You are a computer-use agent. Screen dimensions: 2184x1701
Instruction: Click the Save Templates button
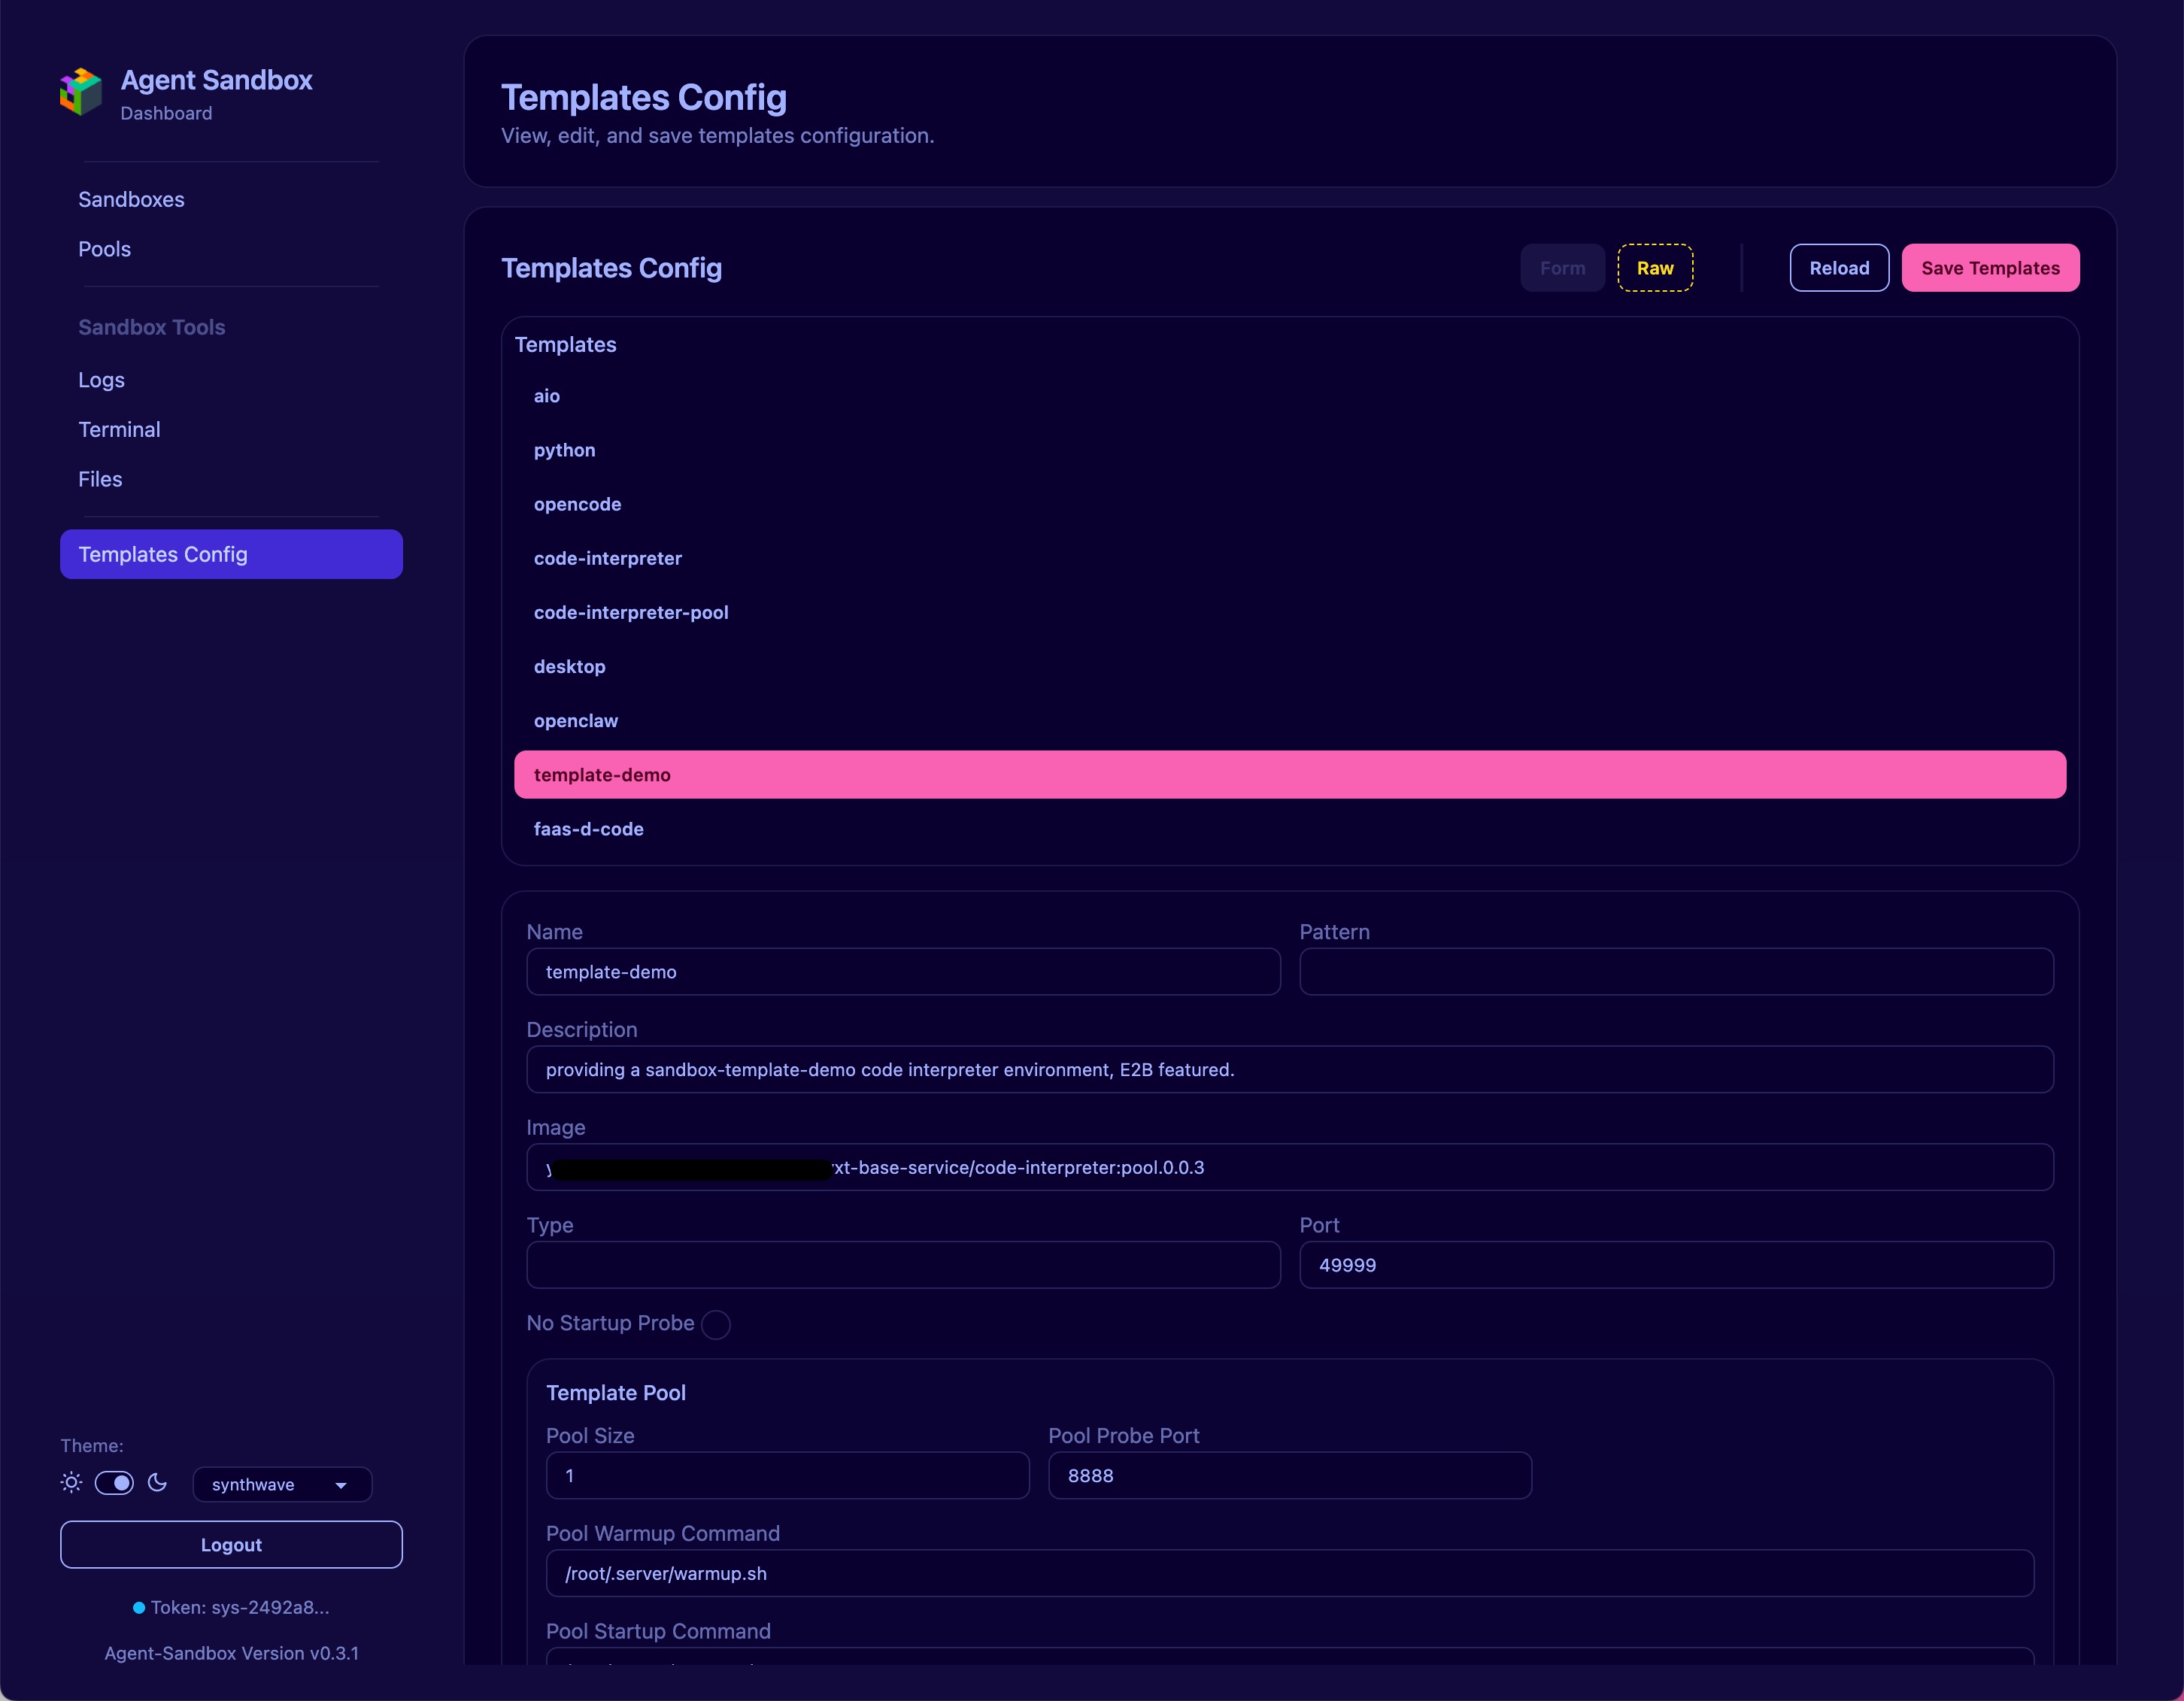coord(1989,268)
